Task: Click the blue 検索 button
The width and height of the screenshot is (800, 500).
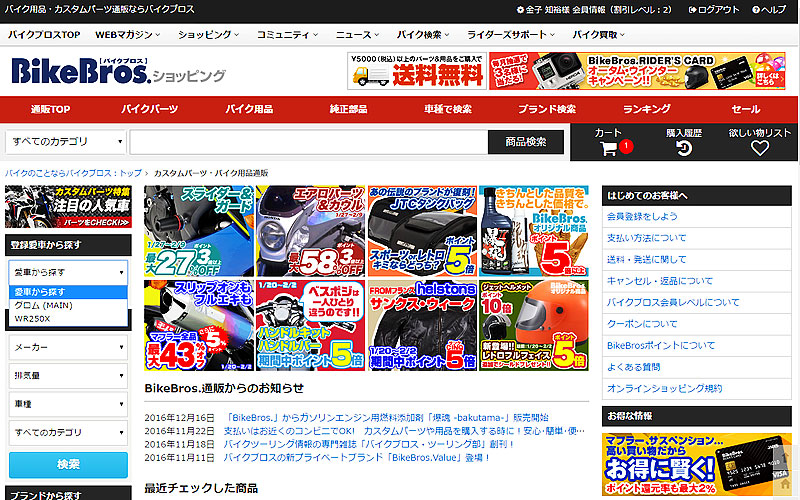Action: tap(68, 465)
